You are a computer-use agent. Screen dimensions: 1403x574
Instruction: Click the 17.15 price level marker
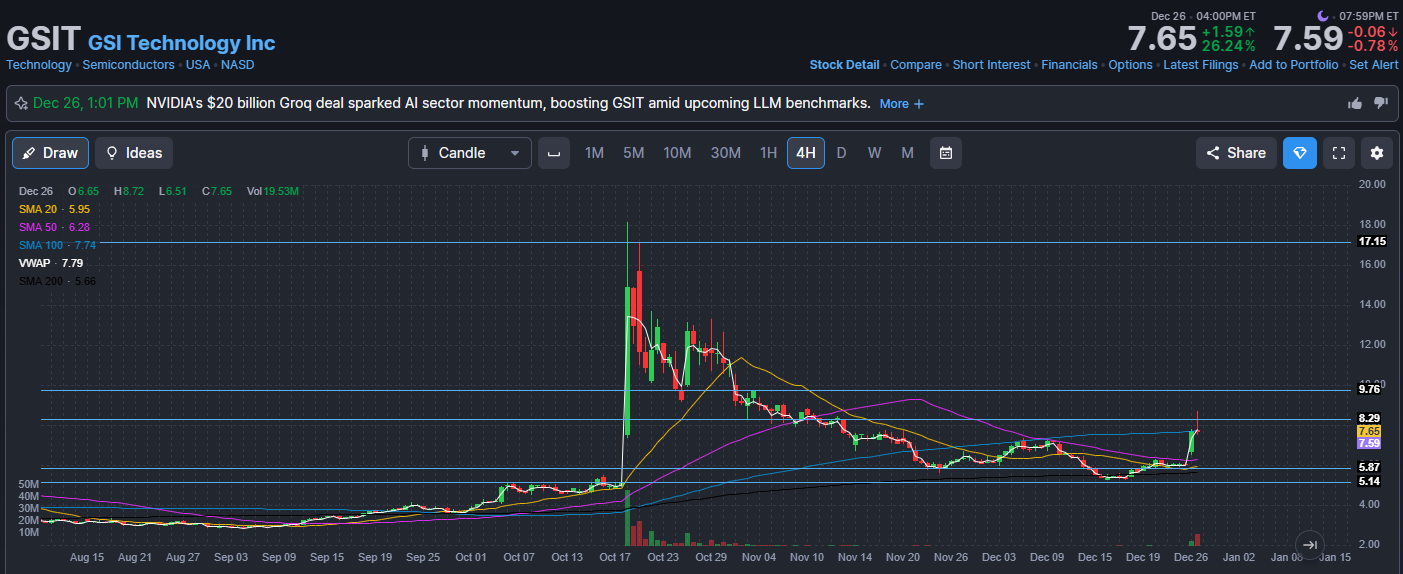point(1371,242)
